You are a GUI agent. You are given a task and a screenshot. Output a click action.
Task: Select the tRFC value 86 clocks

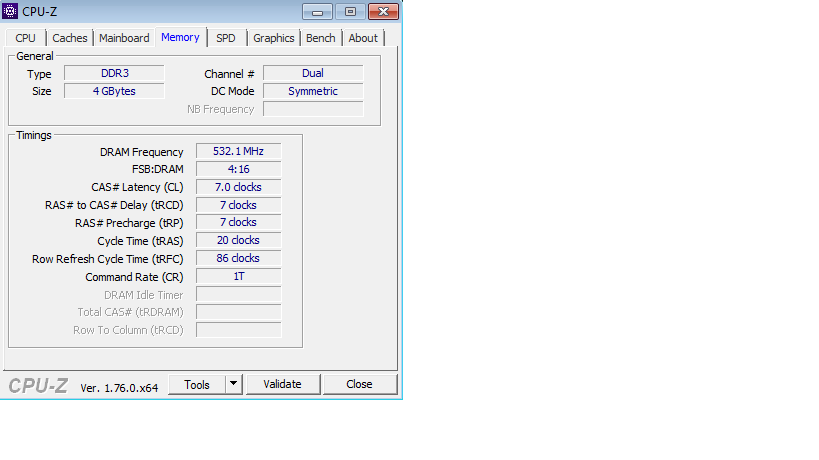click(239, 258)
